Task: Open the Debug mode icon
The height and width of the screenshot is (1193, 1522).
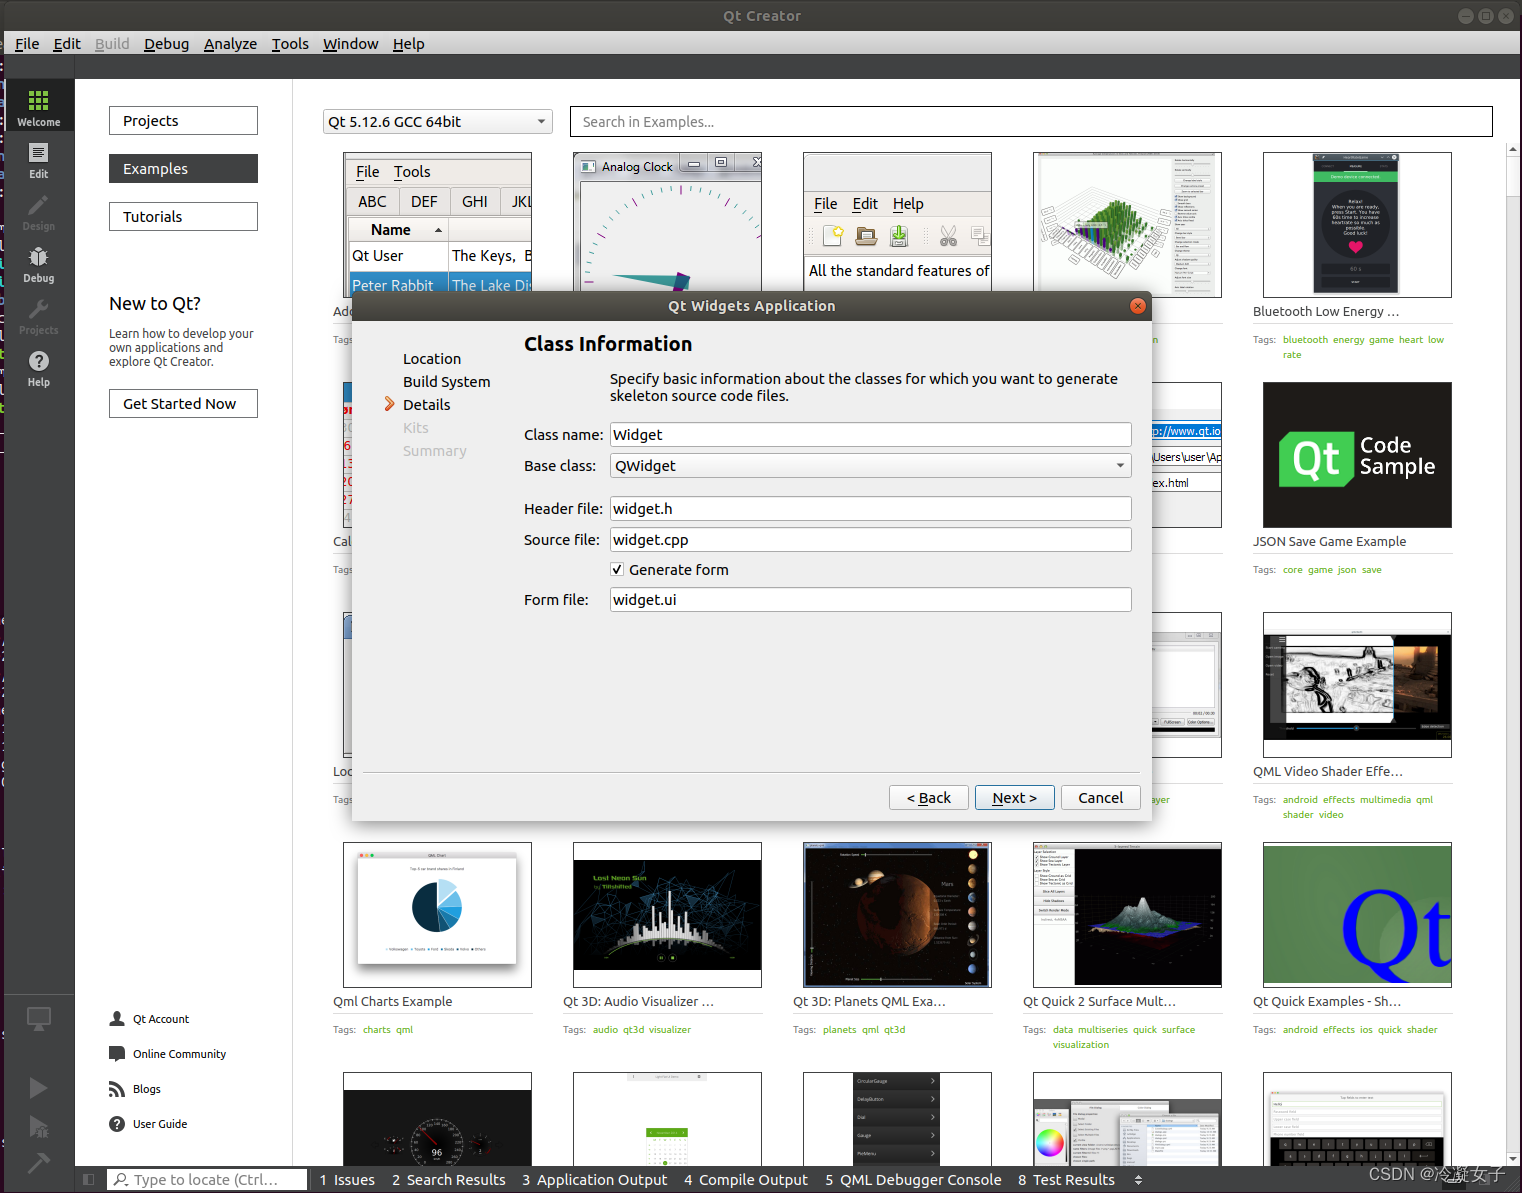Action: pos(38,262)
